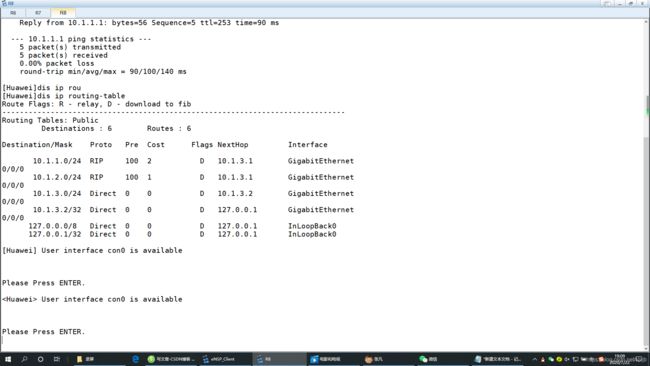The width and height of the screenshot is (650, 366).
Task: Click the 'Destinations : 6' text
Action: [76, 128]
